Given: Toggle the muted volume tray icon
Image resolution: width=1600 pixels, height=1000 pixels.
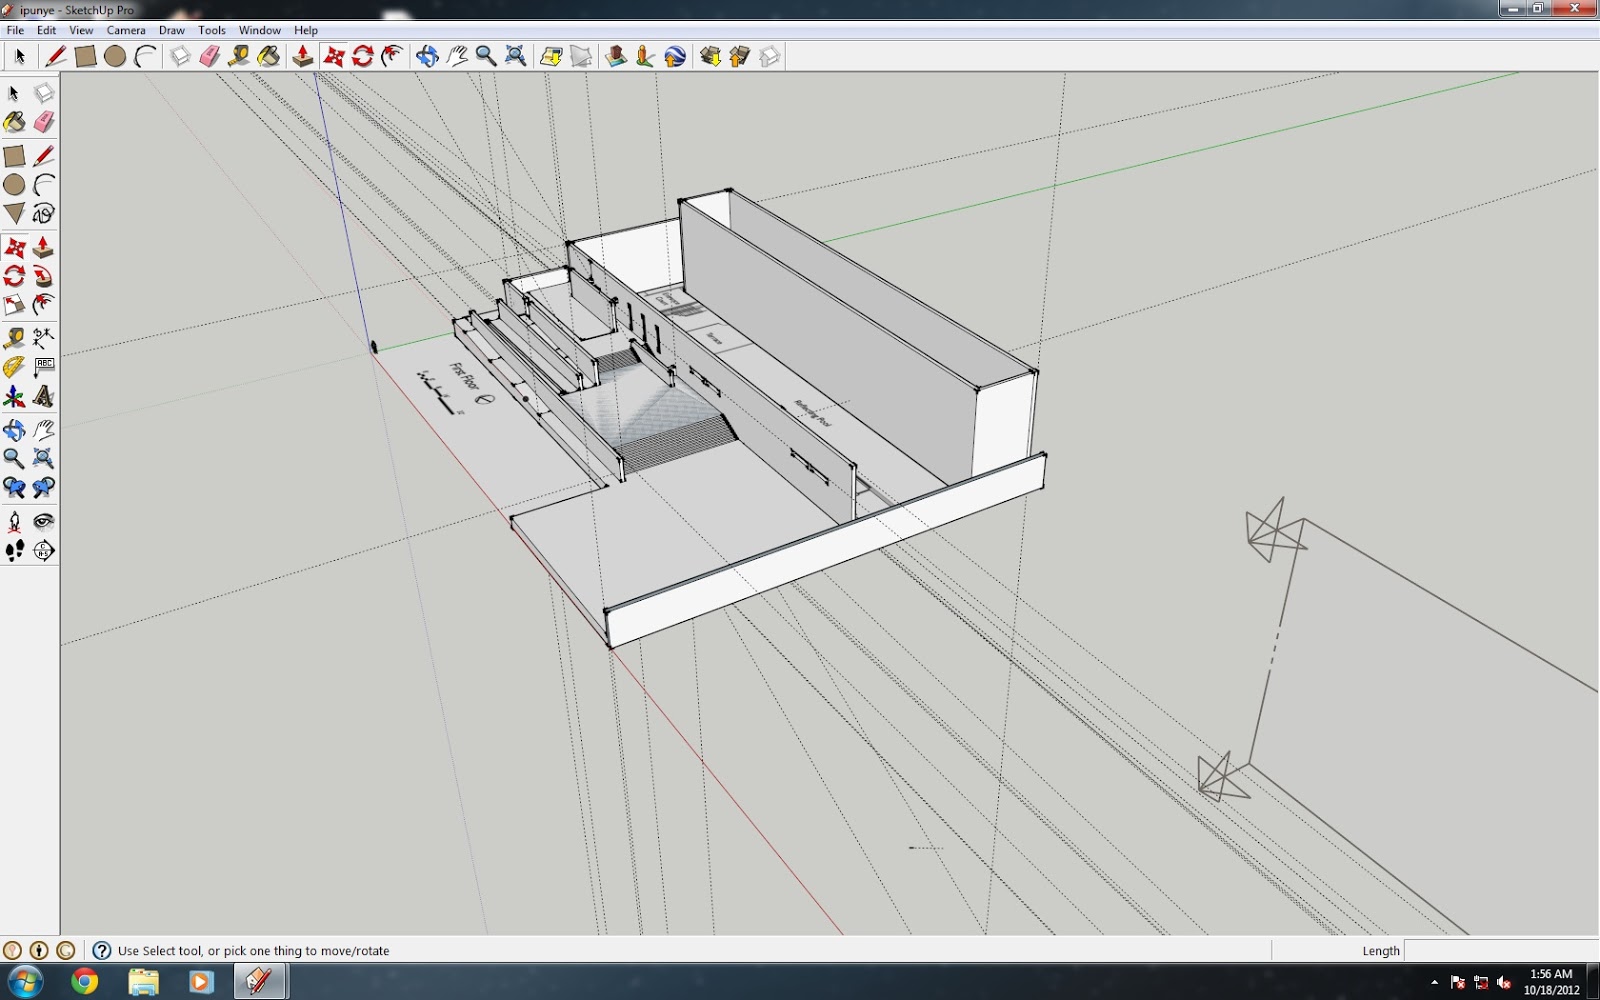Looking at the screenshot, I should click(x=1503, y=982).
